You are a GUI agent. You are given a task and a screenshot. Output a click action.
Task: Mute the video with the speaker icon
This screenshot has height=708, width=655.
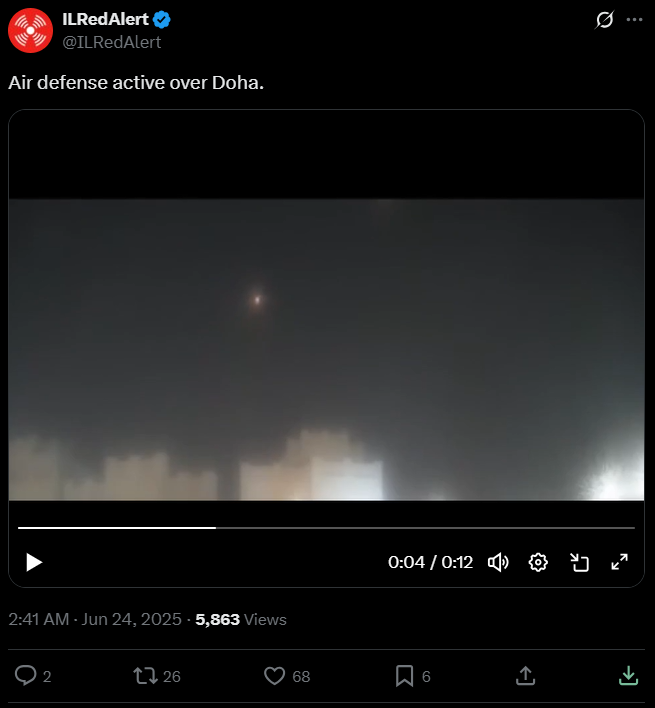pyautogui.click(x=498, y=562)
